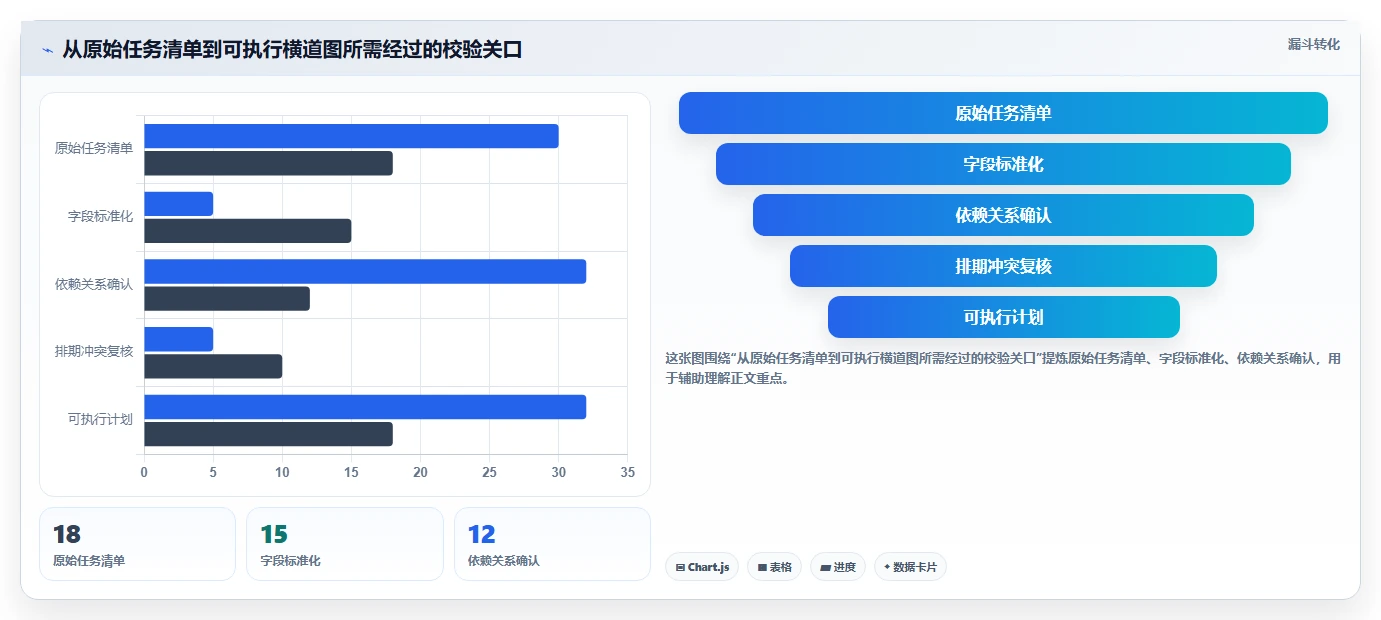Image resolution: width=1381 pixels, height=620 pixels.
Task: Click the y-axis label 原始任务清单
Action: click(94, 149)
